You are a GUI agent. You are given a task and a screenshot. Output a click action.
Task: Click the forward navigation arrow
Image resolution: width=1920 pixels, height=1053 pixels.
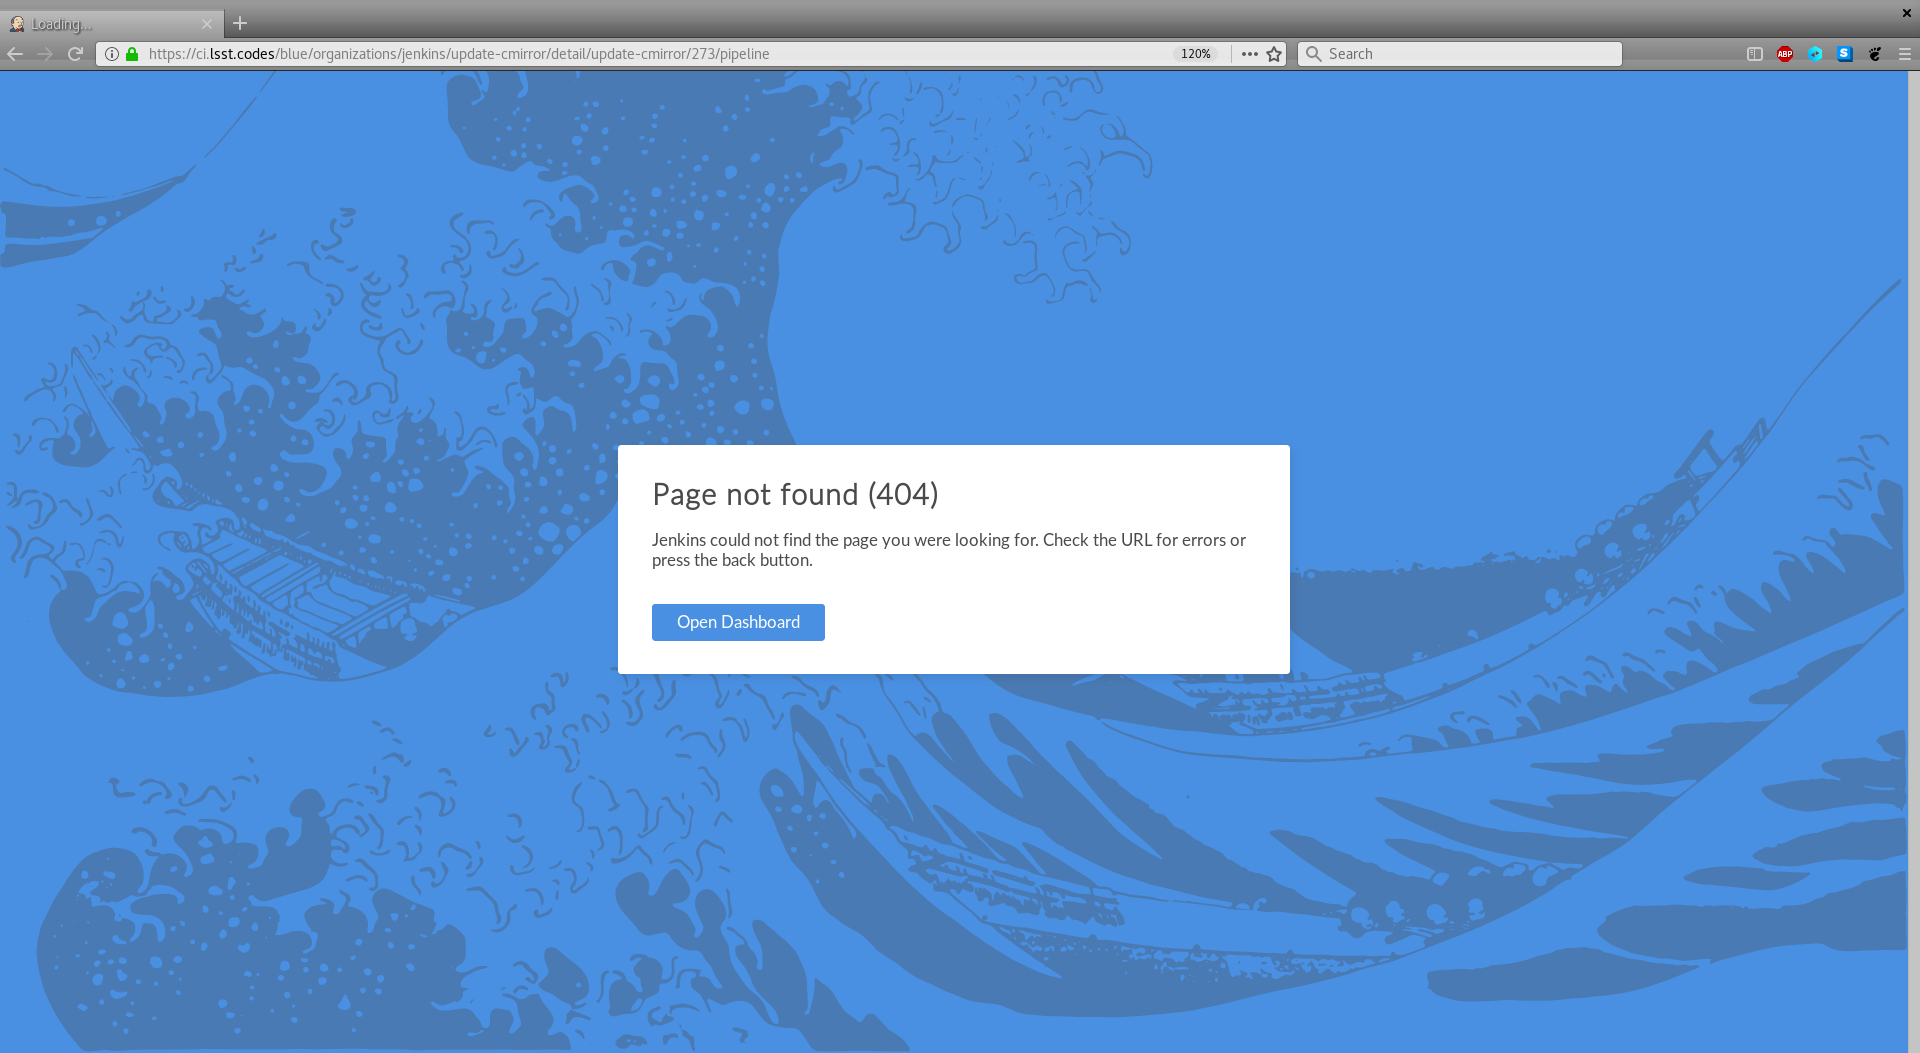point(45,54)
